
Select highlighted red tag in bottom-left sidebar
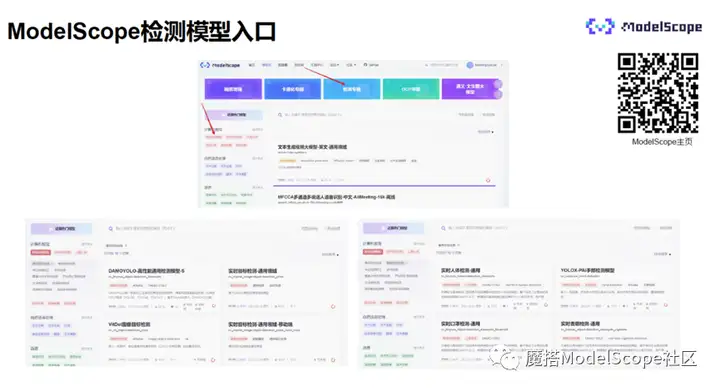40,252
